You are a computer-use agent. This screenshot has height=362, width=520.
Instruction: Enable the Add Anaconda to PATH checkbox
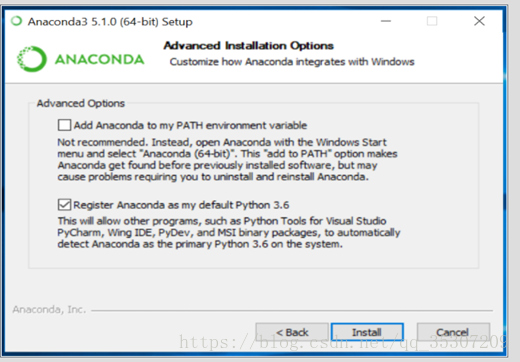click(64, 125)
